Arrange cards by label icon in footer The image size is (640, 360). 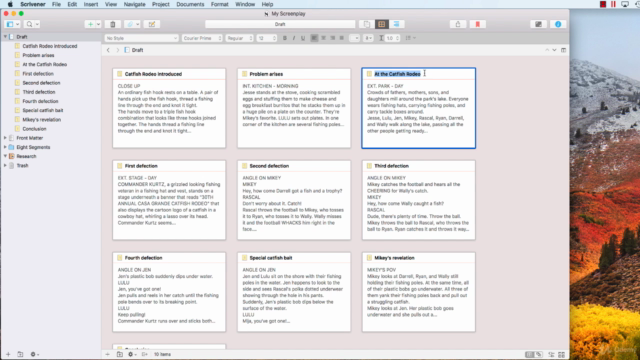pyautogui.click(x=551, y=355)
